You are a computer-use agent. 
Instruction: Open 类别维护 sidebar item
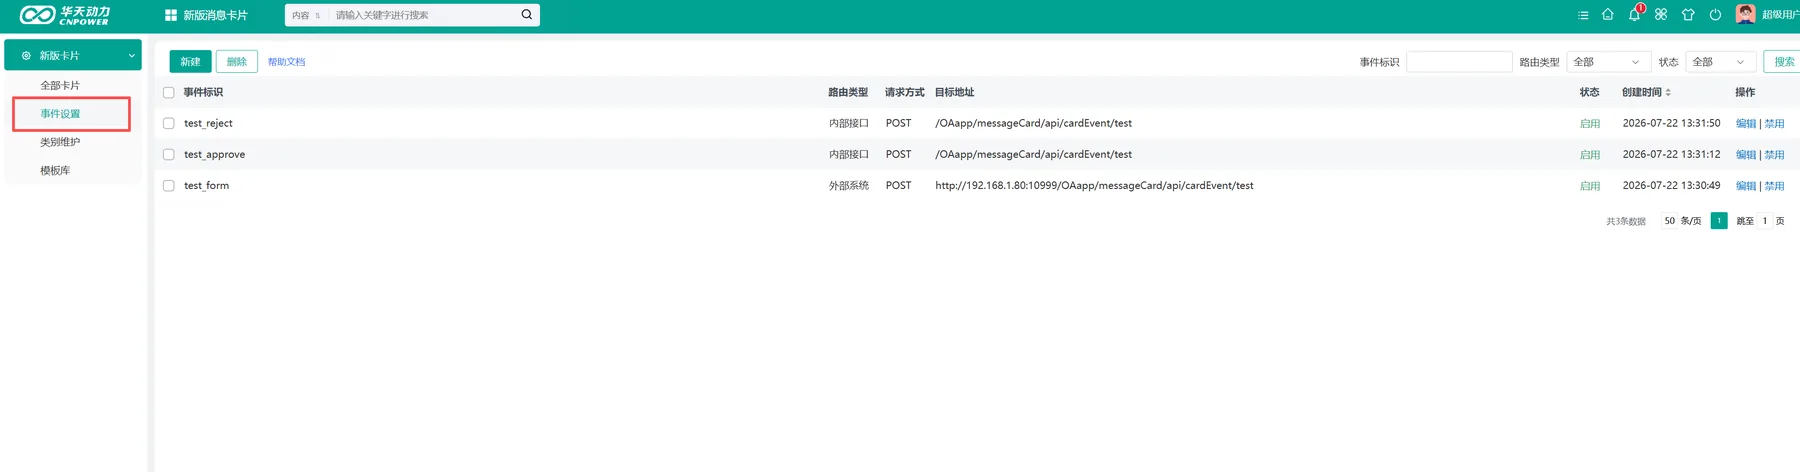[x=60, y=142]
